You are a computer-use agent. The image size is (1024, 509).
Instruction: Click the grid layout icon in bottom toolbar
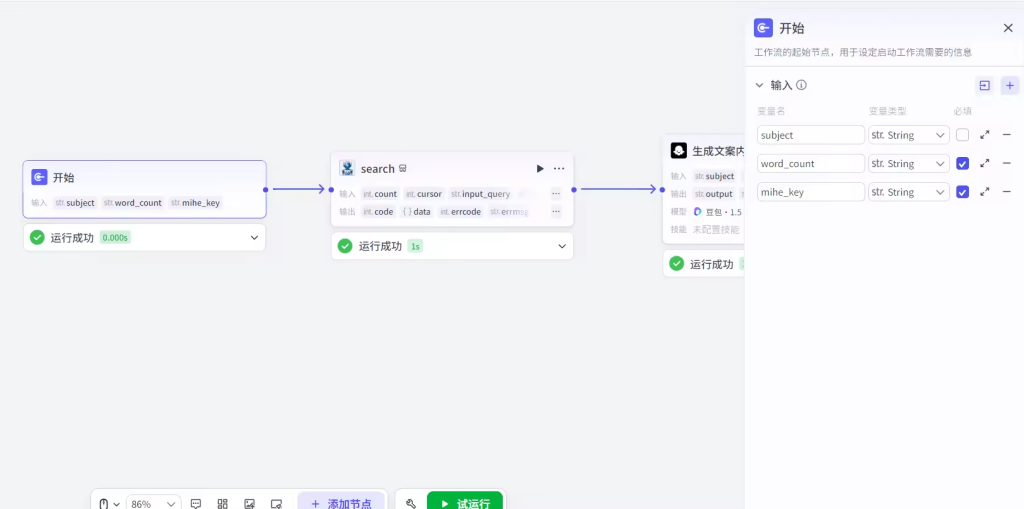223,504
